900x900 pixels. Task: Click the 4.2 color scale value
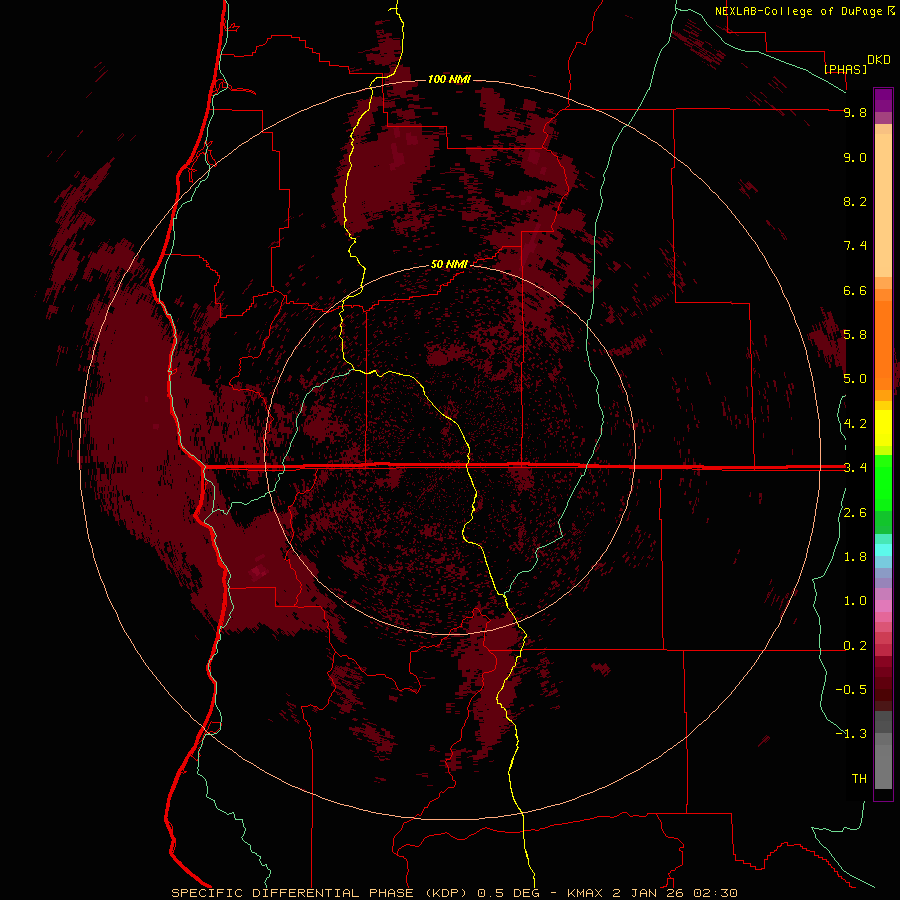(855, 424)
